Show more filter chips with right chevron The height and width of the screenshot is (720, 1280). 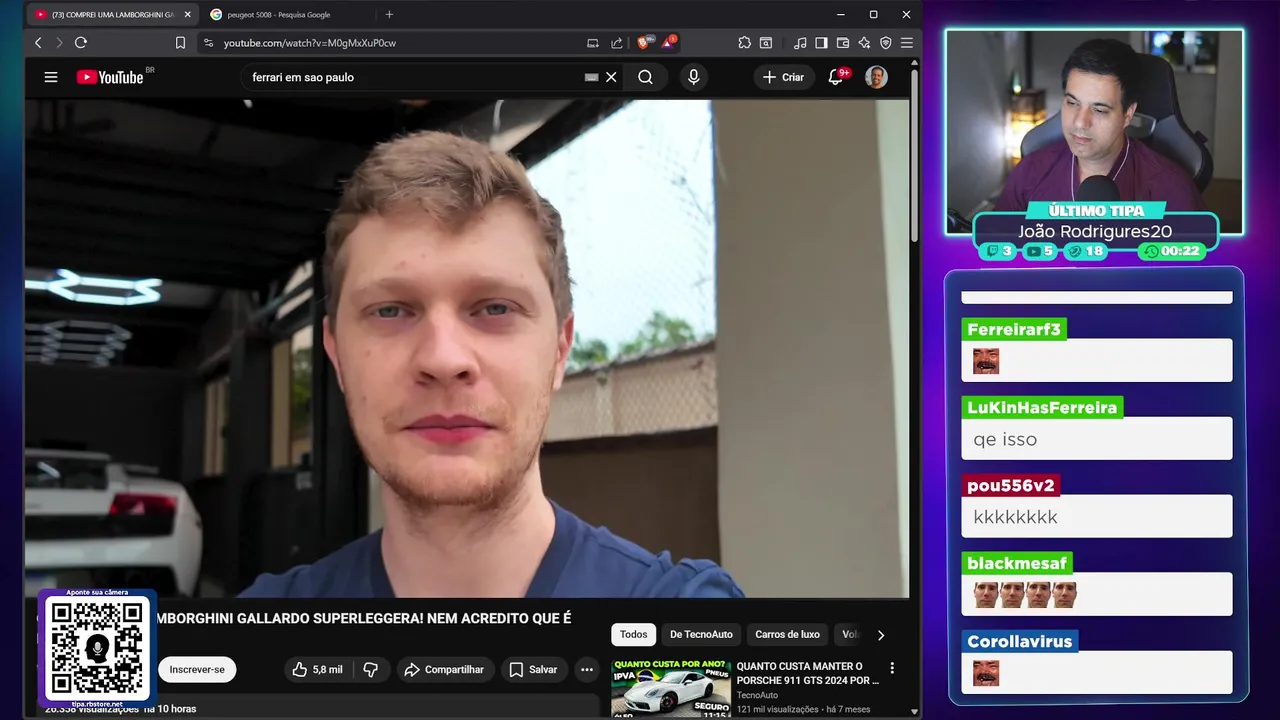pos(880,634)
